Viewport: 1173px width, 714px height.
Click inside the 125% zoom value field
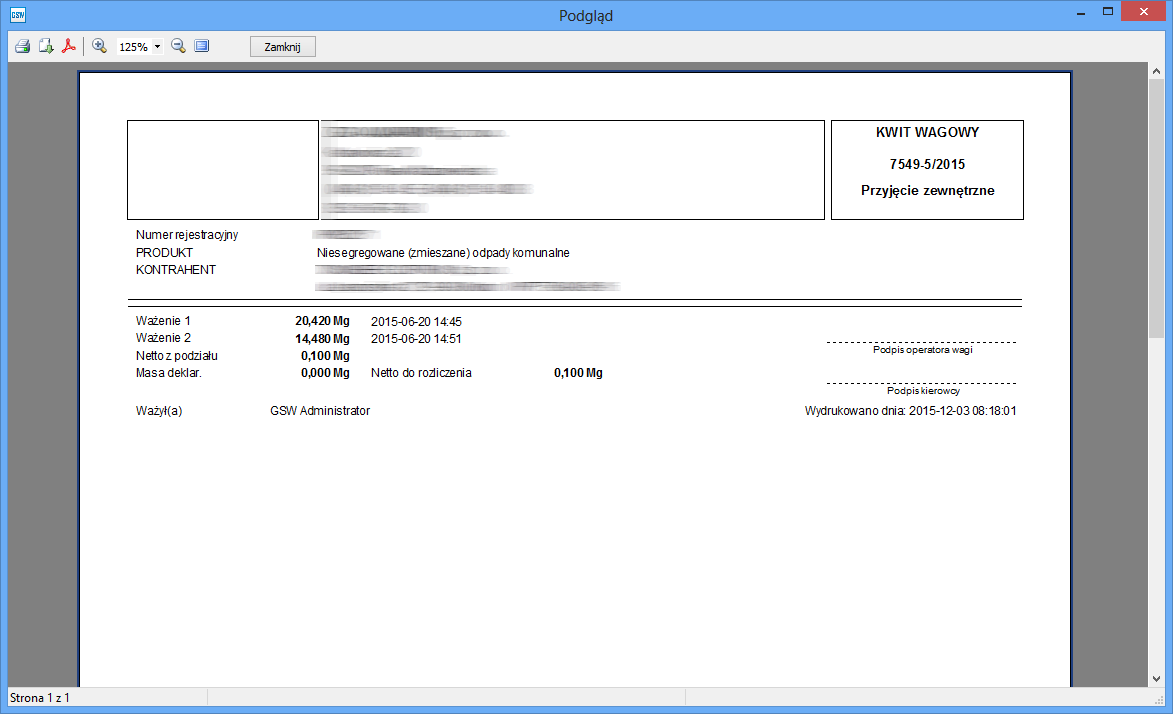click(x=133, y=47)
